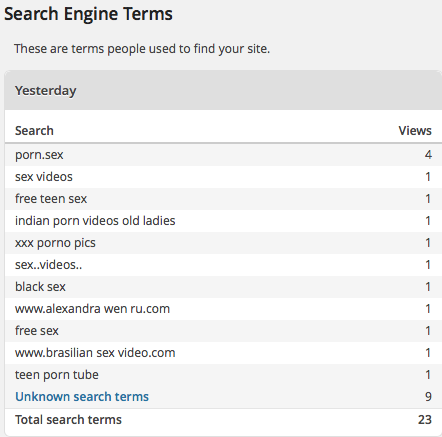Image resolution: width=442 pixels, height=437 pixels.
Task: Select the www.alexandra wen ru.com row
Action: coord(223,309)
